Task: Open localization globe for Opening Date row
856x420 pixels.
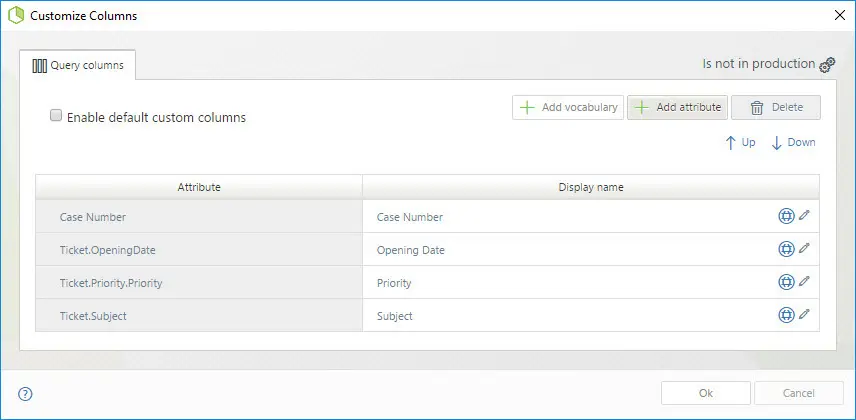Action: point(786,249)
